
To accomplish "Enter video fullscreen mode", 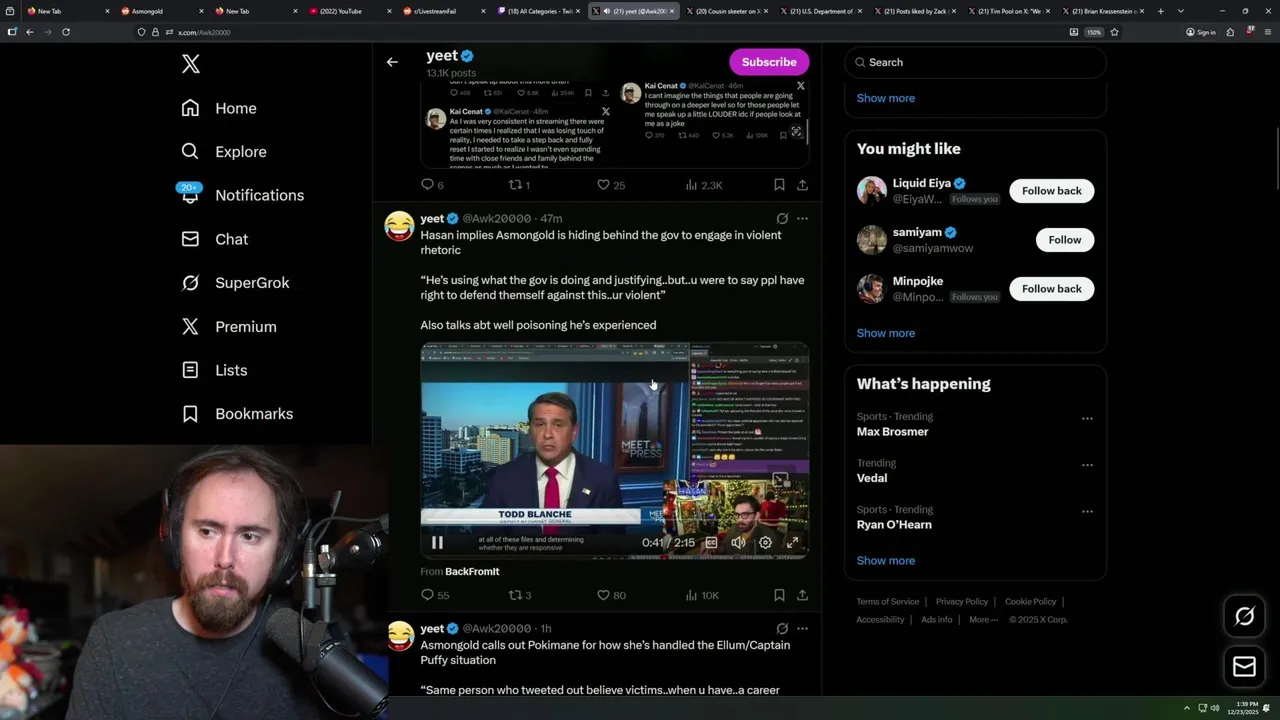I will pyautogui.click(x=792, y=542).
